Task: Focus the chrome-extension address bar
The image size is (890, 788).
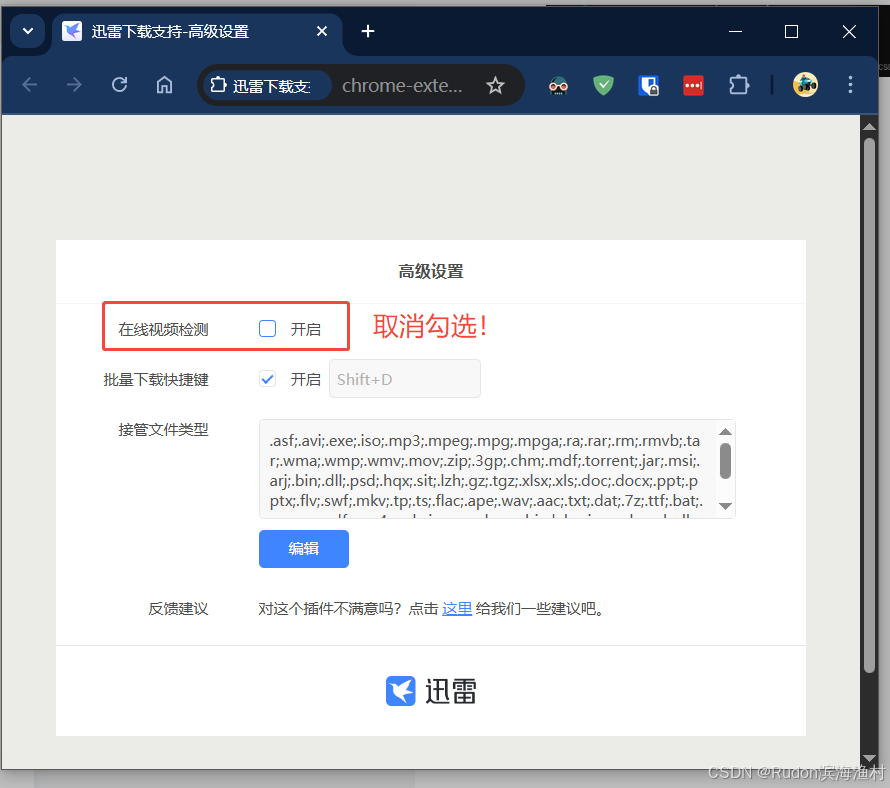Action: pos(402,86)
